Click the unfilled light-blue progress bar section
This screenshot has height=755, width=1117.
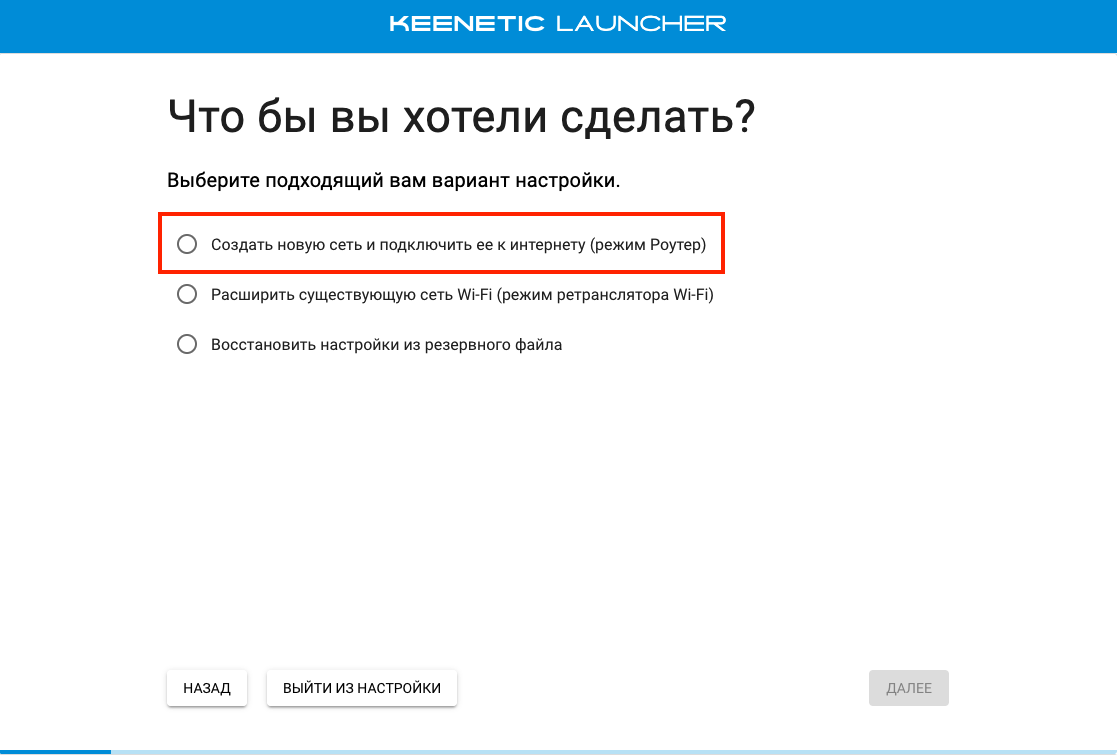[x=600, y=751]
